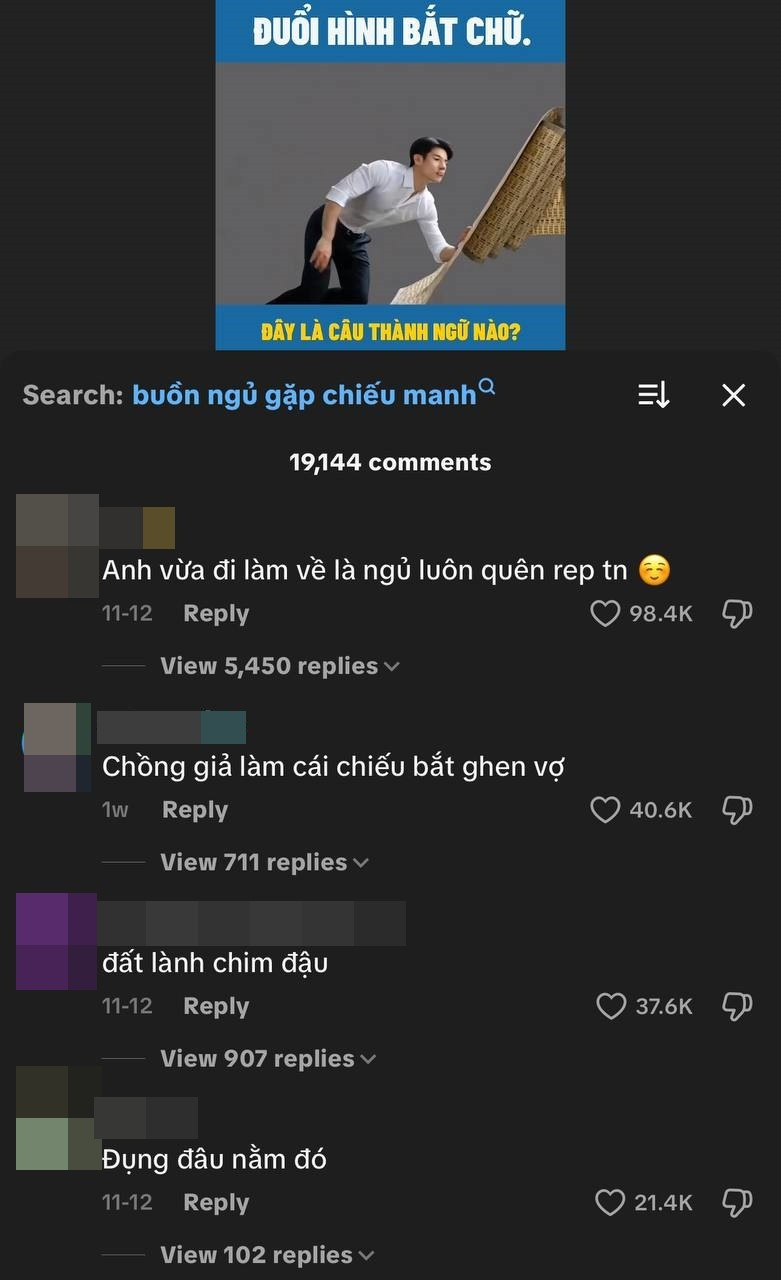Open the comment sort options icon
The image size is (781, 1280).
[x=654, y=395]
